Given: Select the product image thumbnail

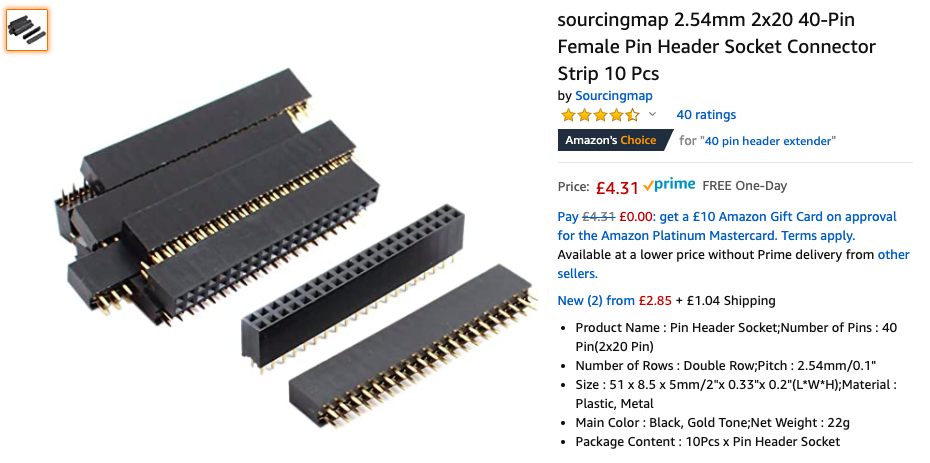Looking at the screenshot, I should pos(27,30).
